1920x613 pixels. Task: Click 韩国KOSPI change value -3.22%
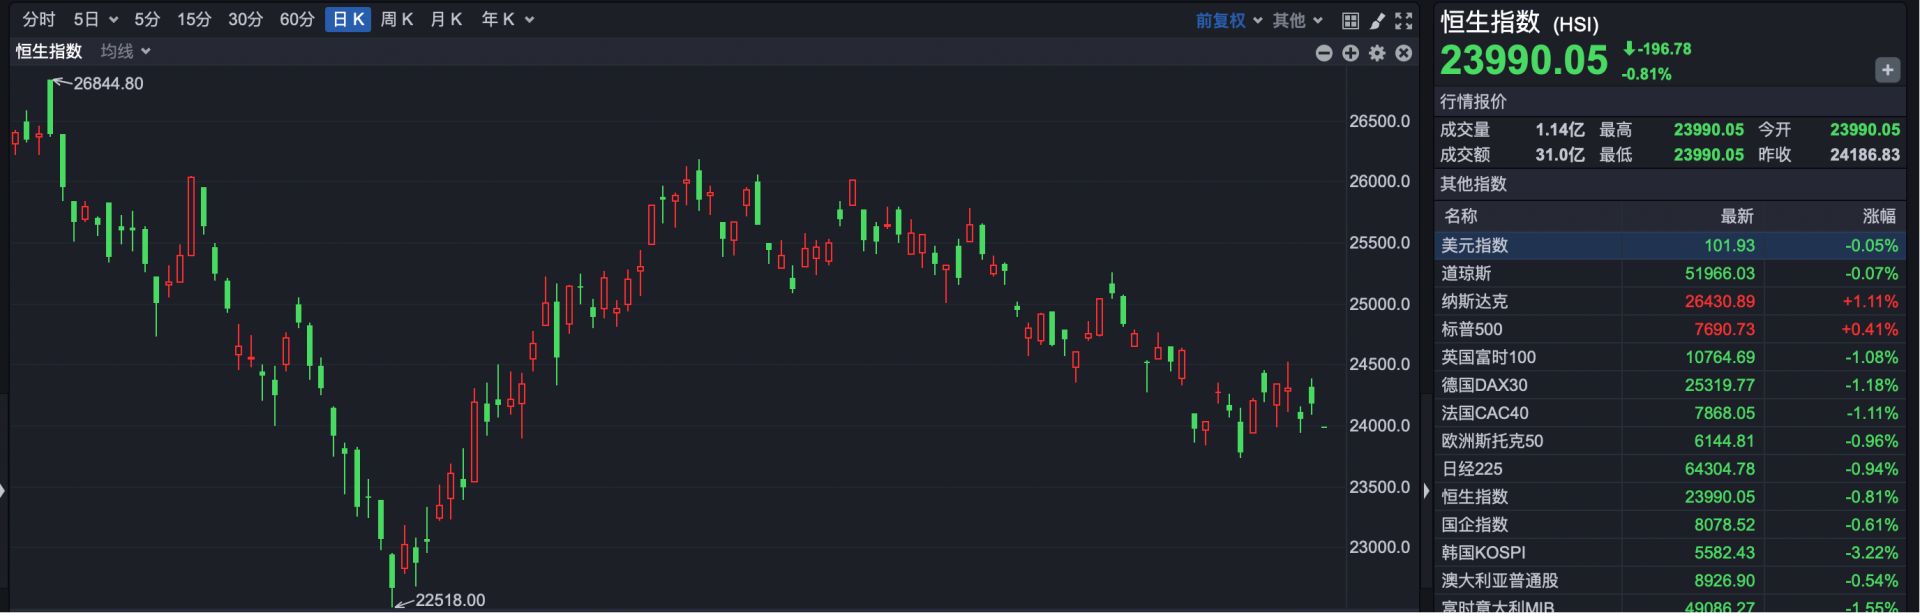click(1872, 553)
